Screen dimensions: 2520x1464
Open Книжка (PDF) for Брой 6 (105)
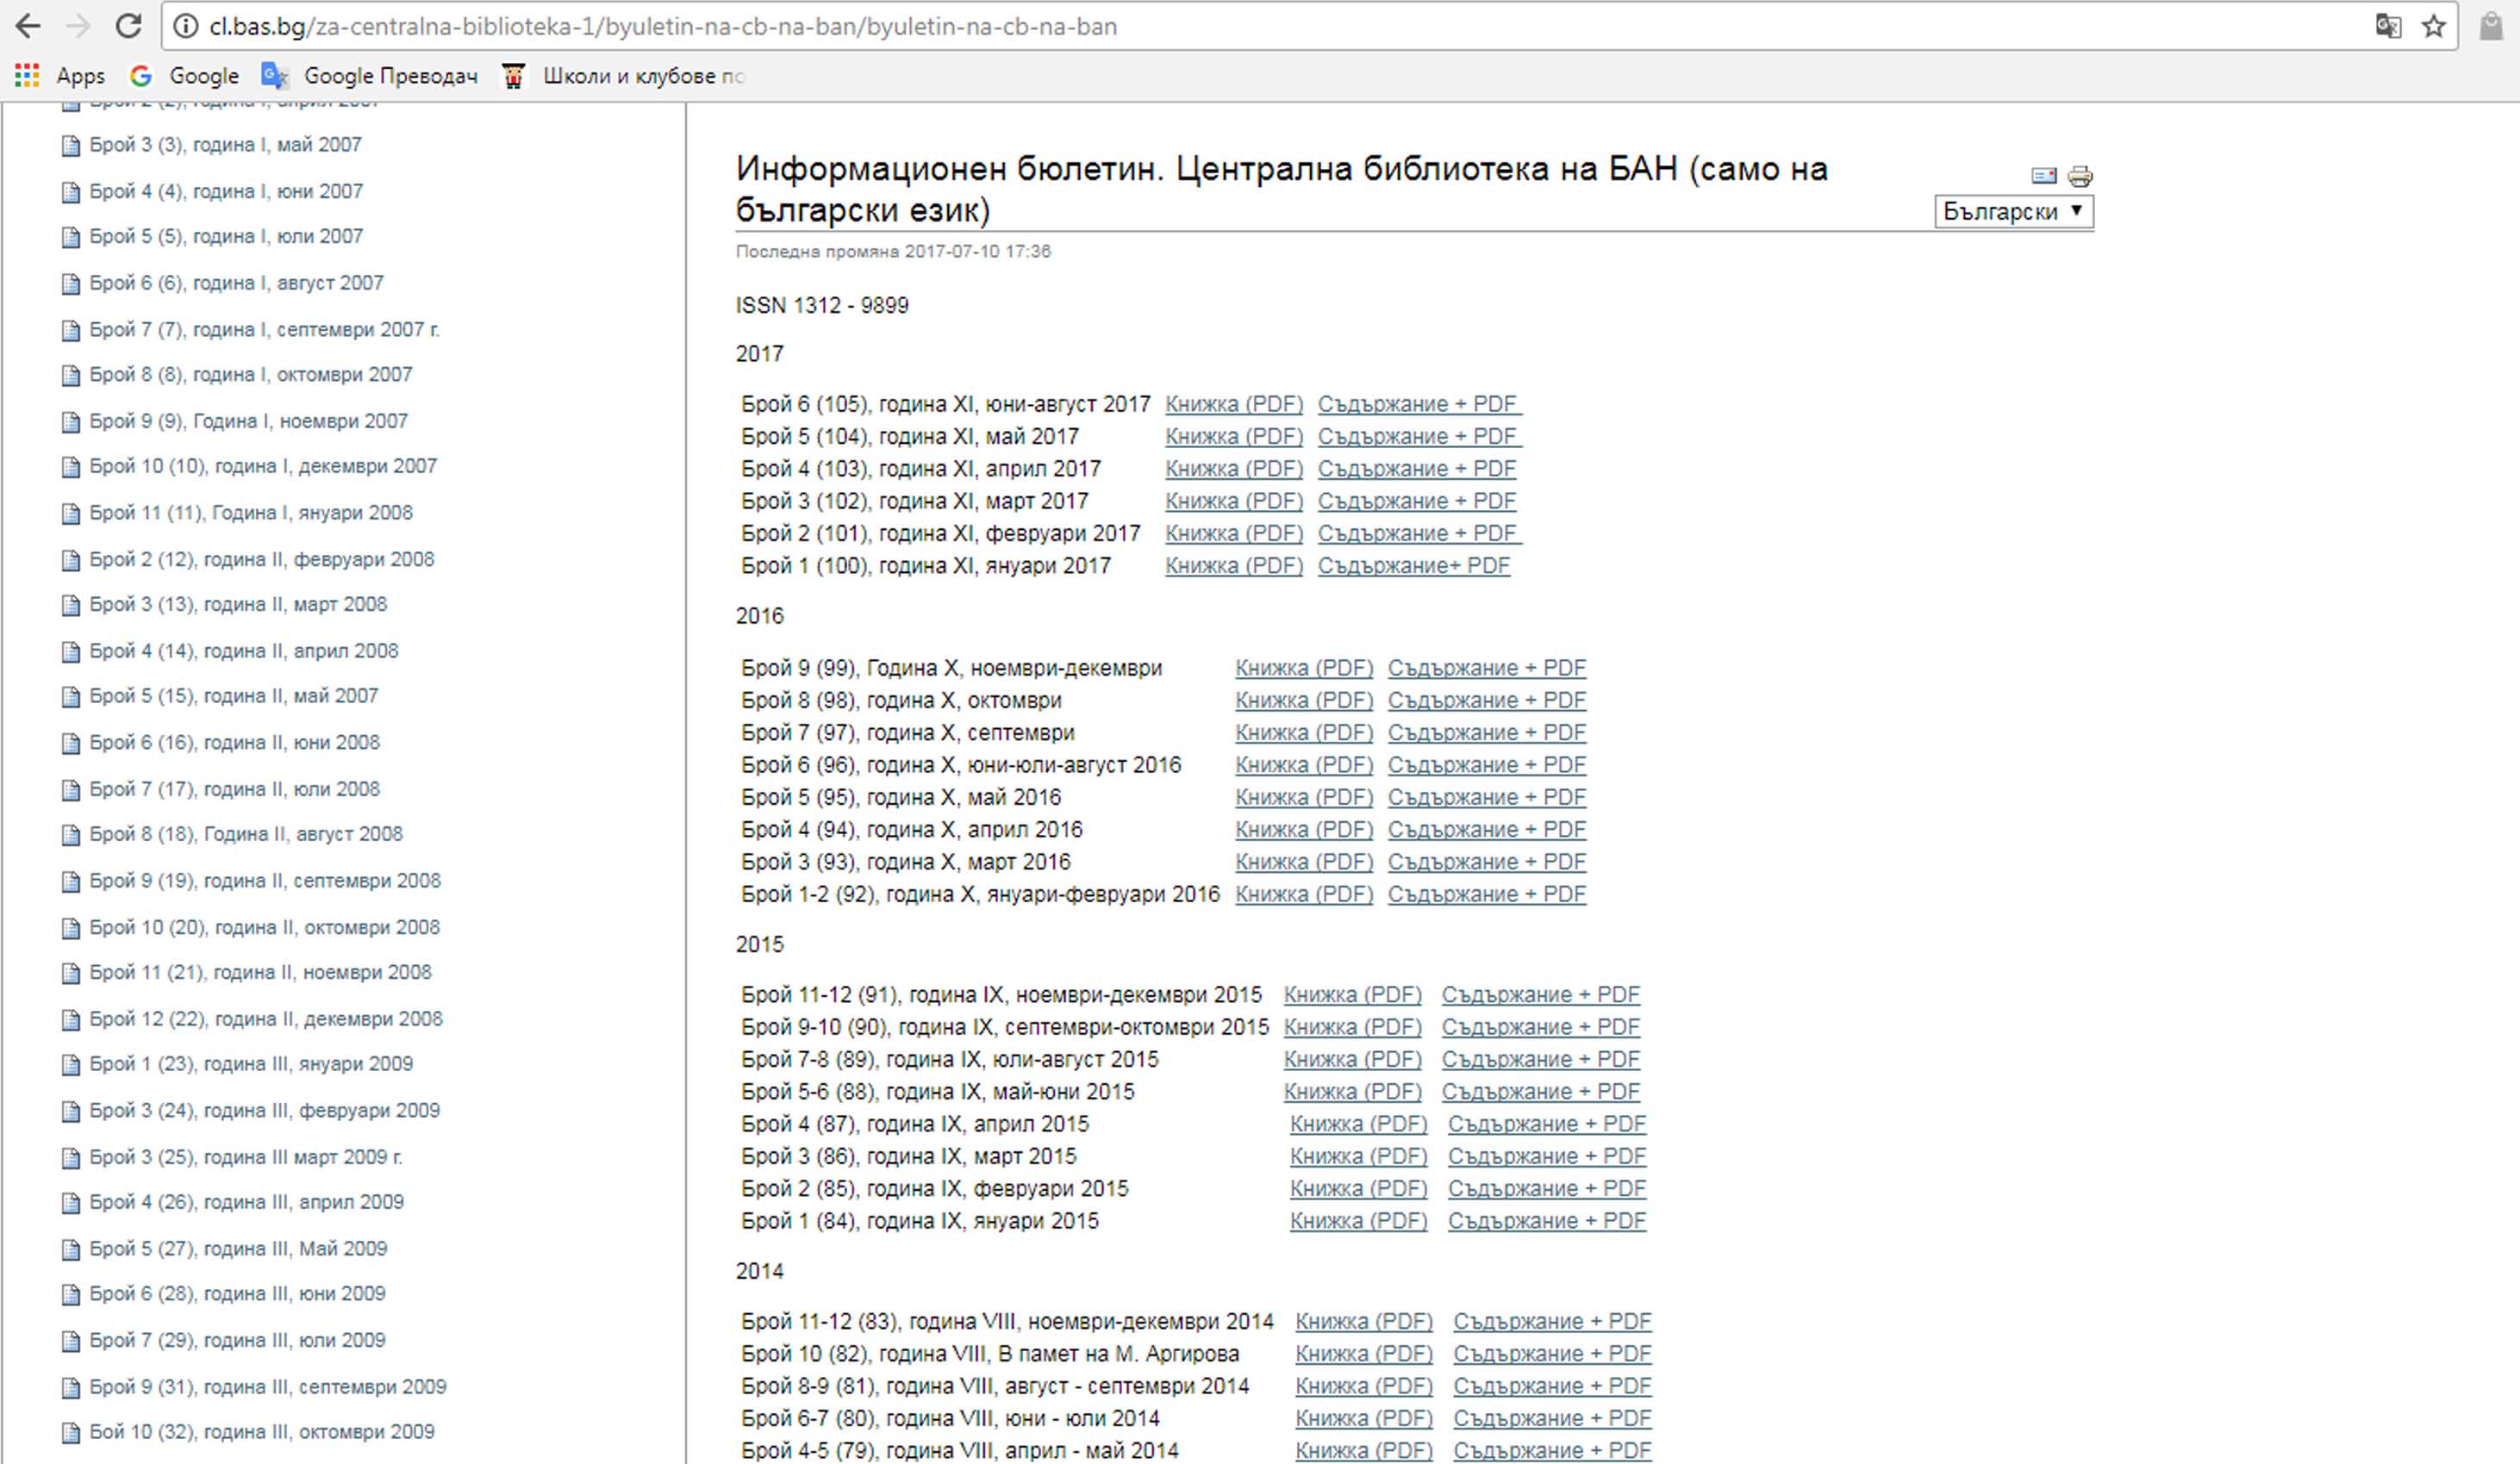click(x=1234, y=404)
